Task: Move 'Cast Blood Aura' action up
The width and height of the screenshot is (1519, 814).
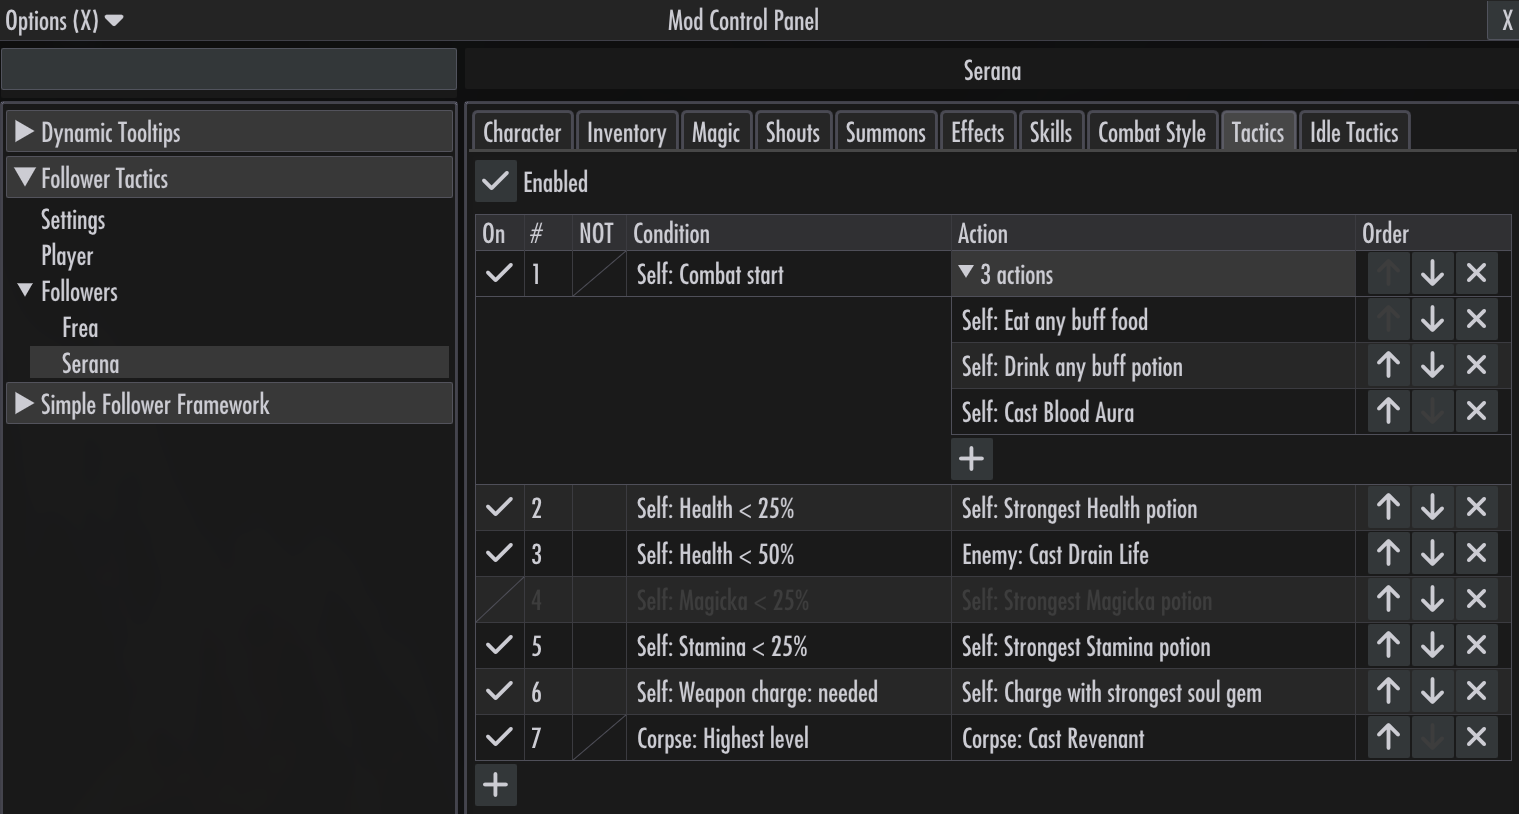Action: point(1388,411)
